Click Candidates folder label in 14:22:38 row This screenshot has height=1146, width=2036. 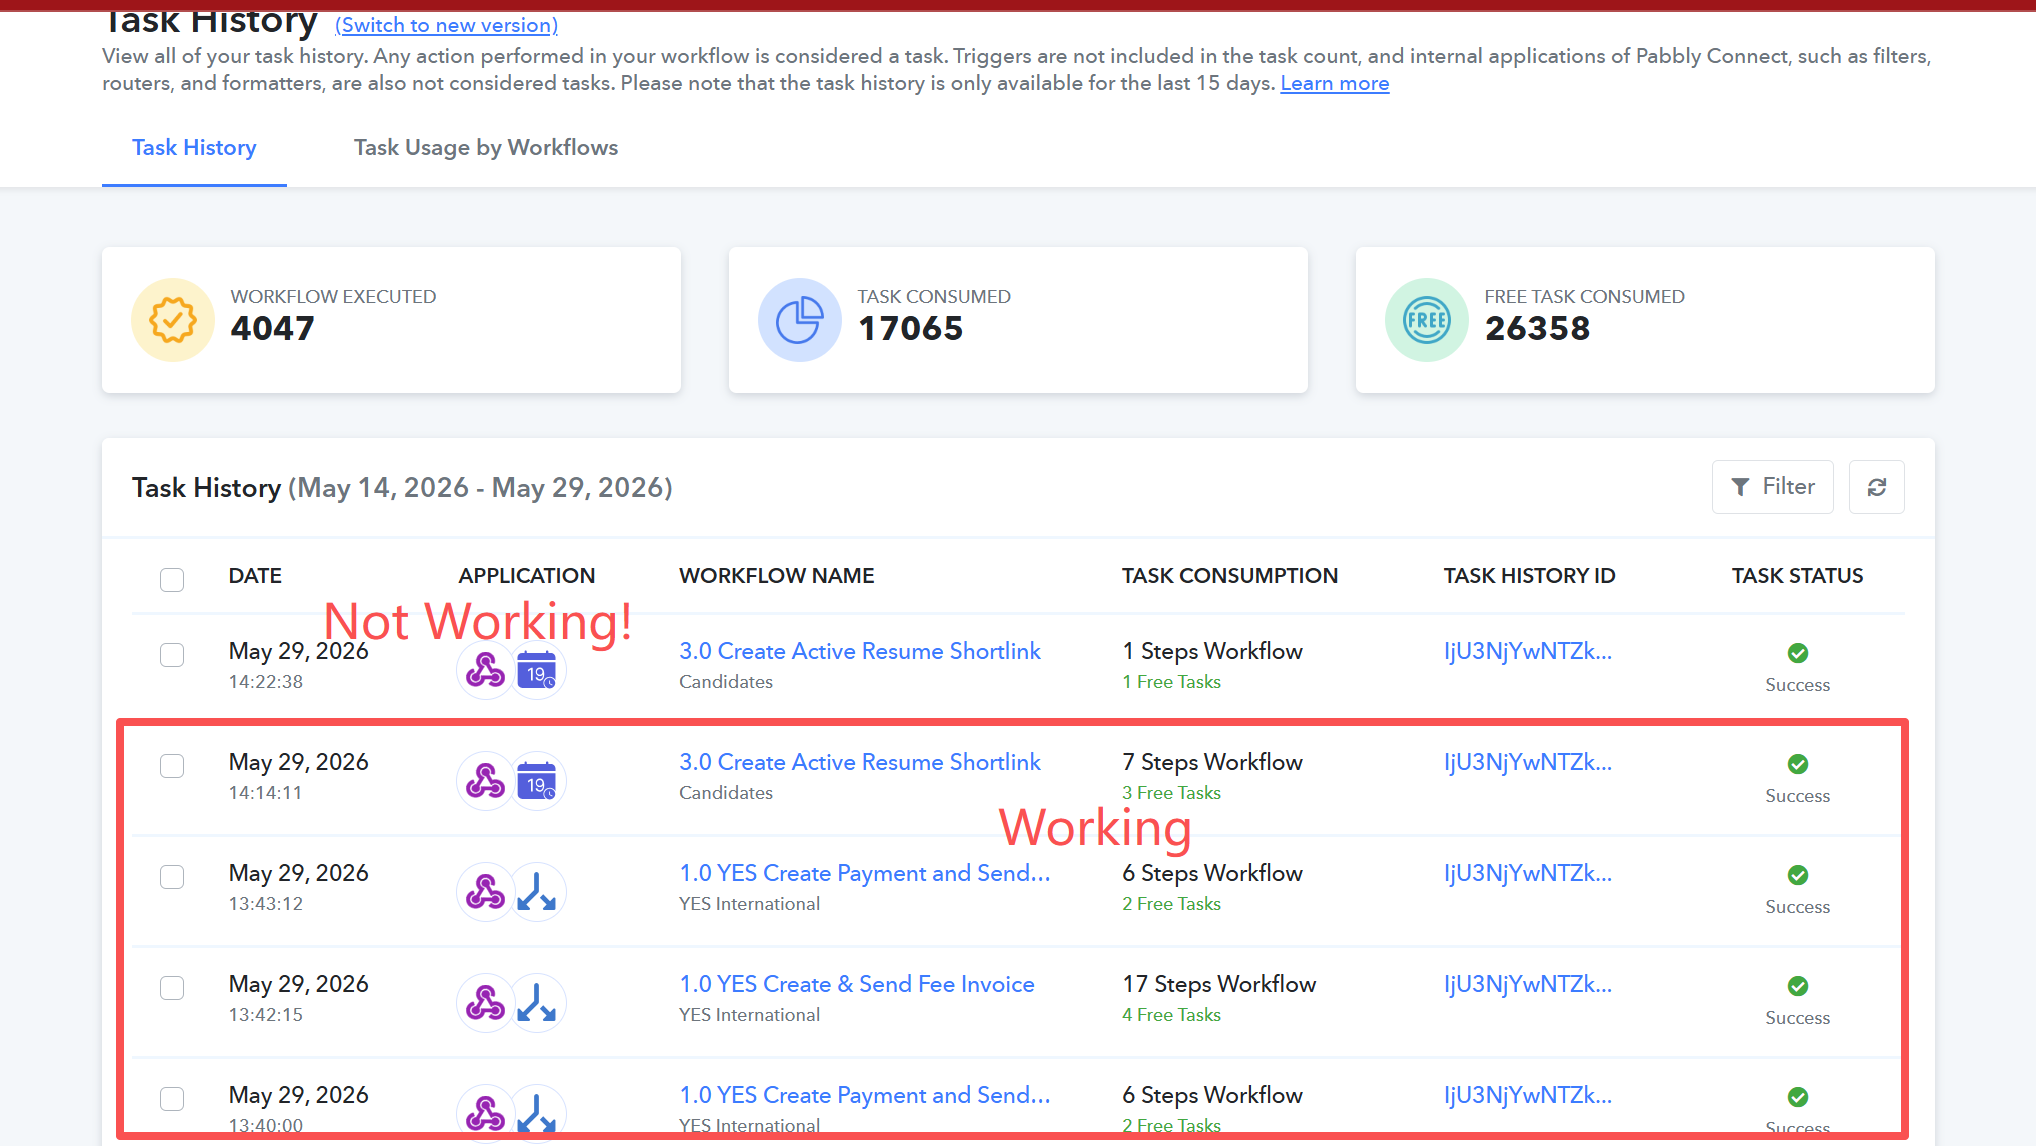pos(726,682)
